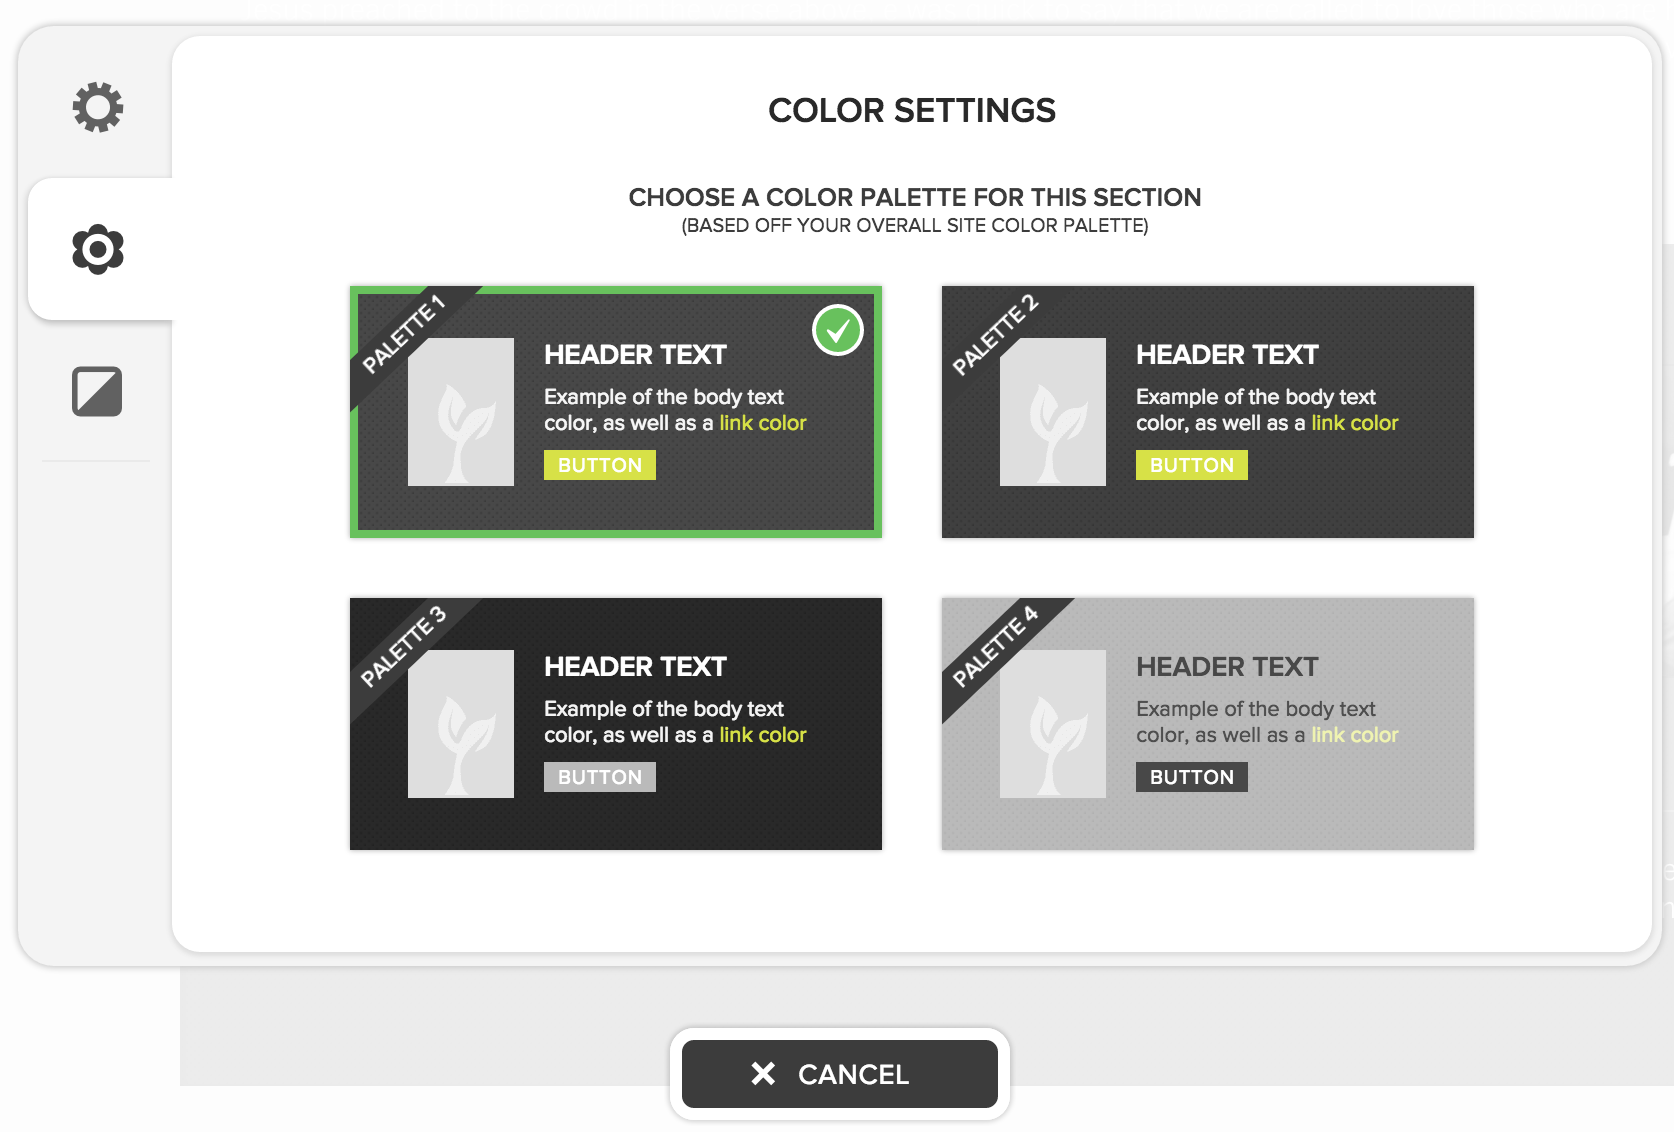The height and width of the screenshot is (1132, 1674).
Task: Click the green checkmark on Palette 1
Action: click(x=838, y=330)
